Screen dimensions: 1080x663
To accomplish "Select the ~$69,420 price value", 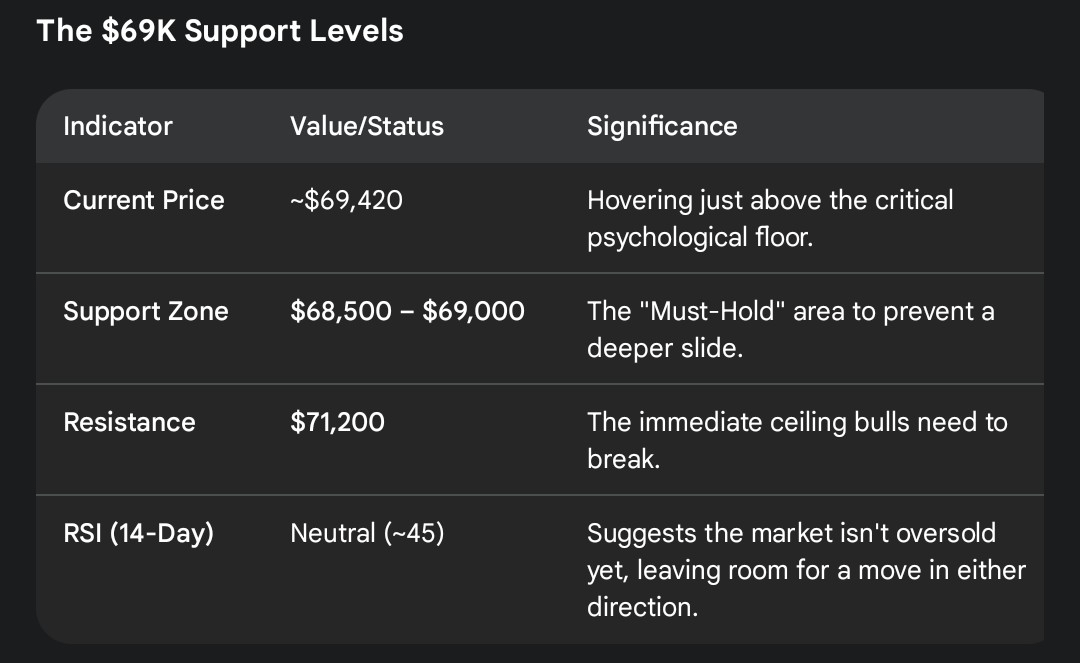I will [x=347, y=200].
